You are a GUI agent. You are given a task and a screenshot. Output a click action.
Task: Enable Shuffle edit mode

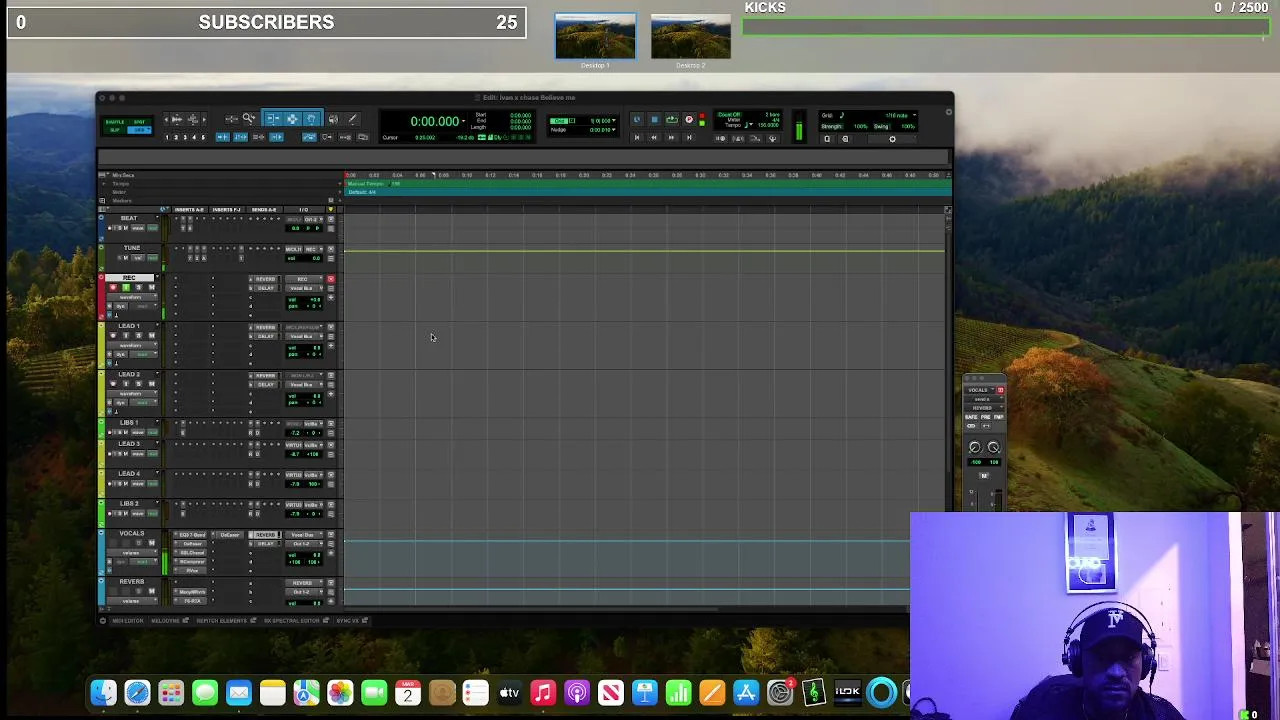click(x=115, y=122)
